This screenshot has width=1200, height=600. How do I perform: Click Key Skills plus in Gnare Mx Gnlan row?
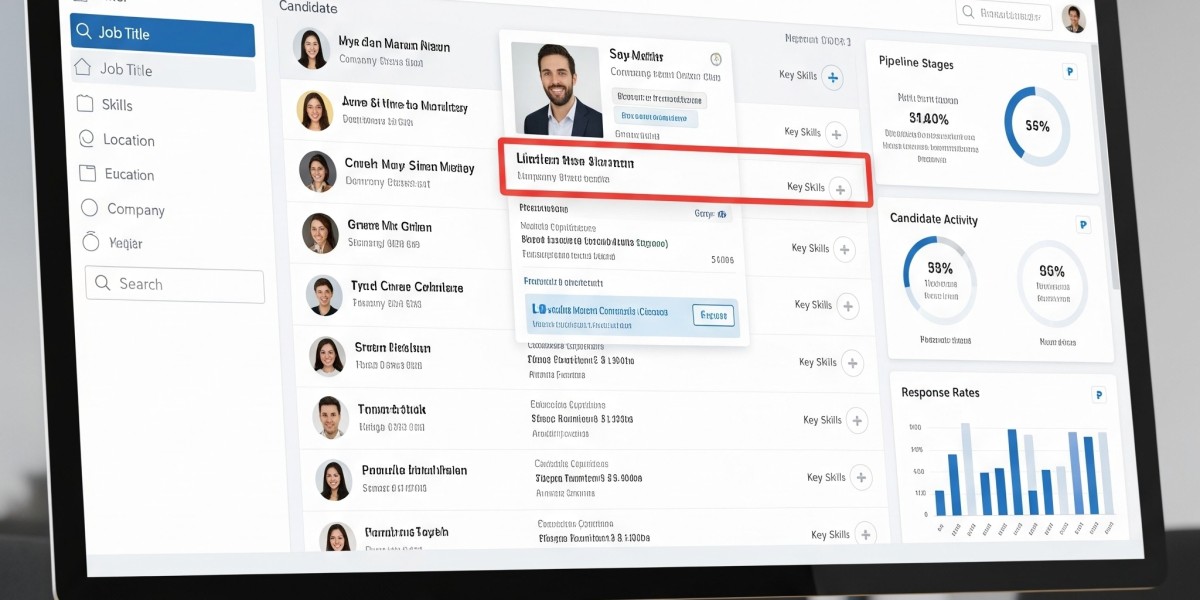point(844,249)
